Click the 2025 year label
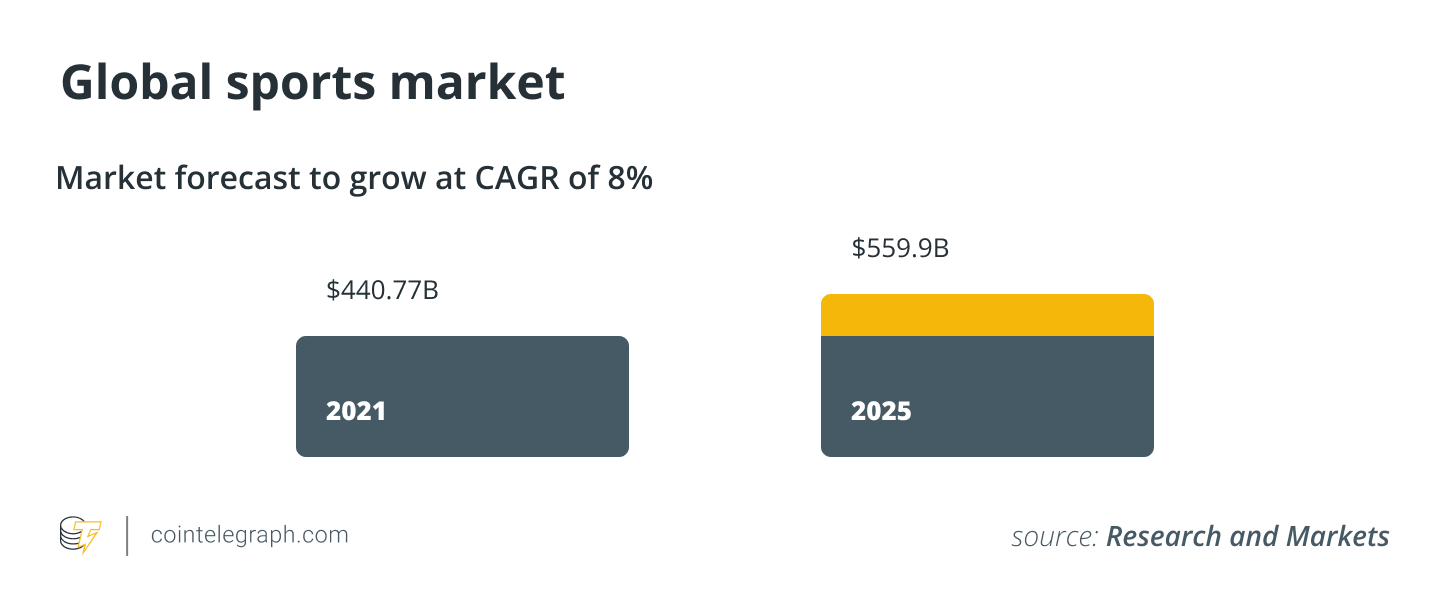The height and width of the screenshot is (616, 1450). point(881,411)
